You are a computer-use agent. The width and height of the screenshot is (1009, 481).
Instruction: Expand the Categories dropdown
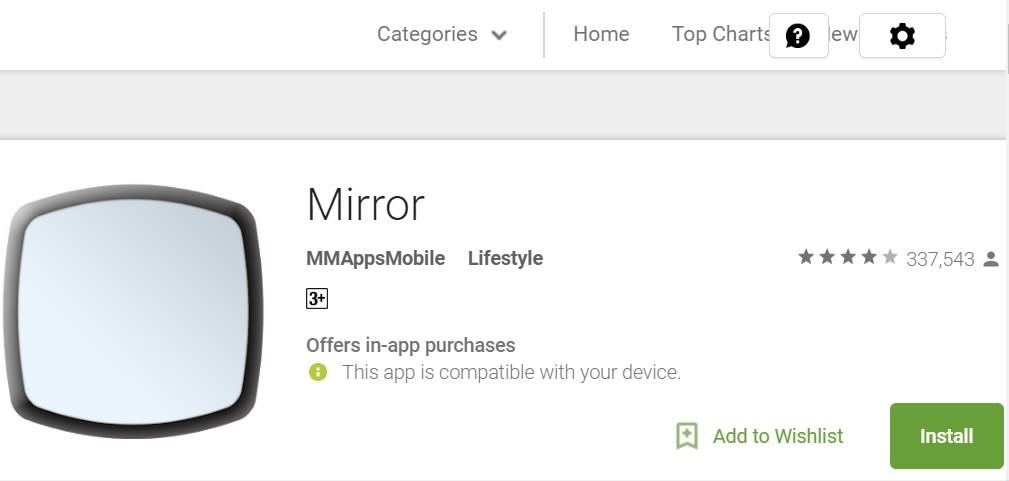pos(442,34)
